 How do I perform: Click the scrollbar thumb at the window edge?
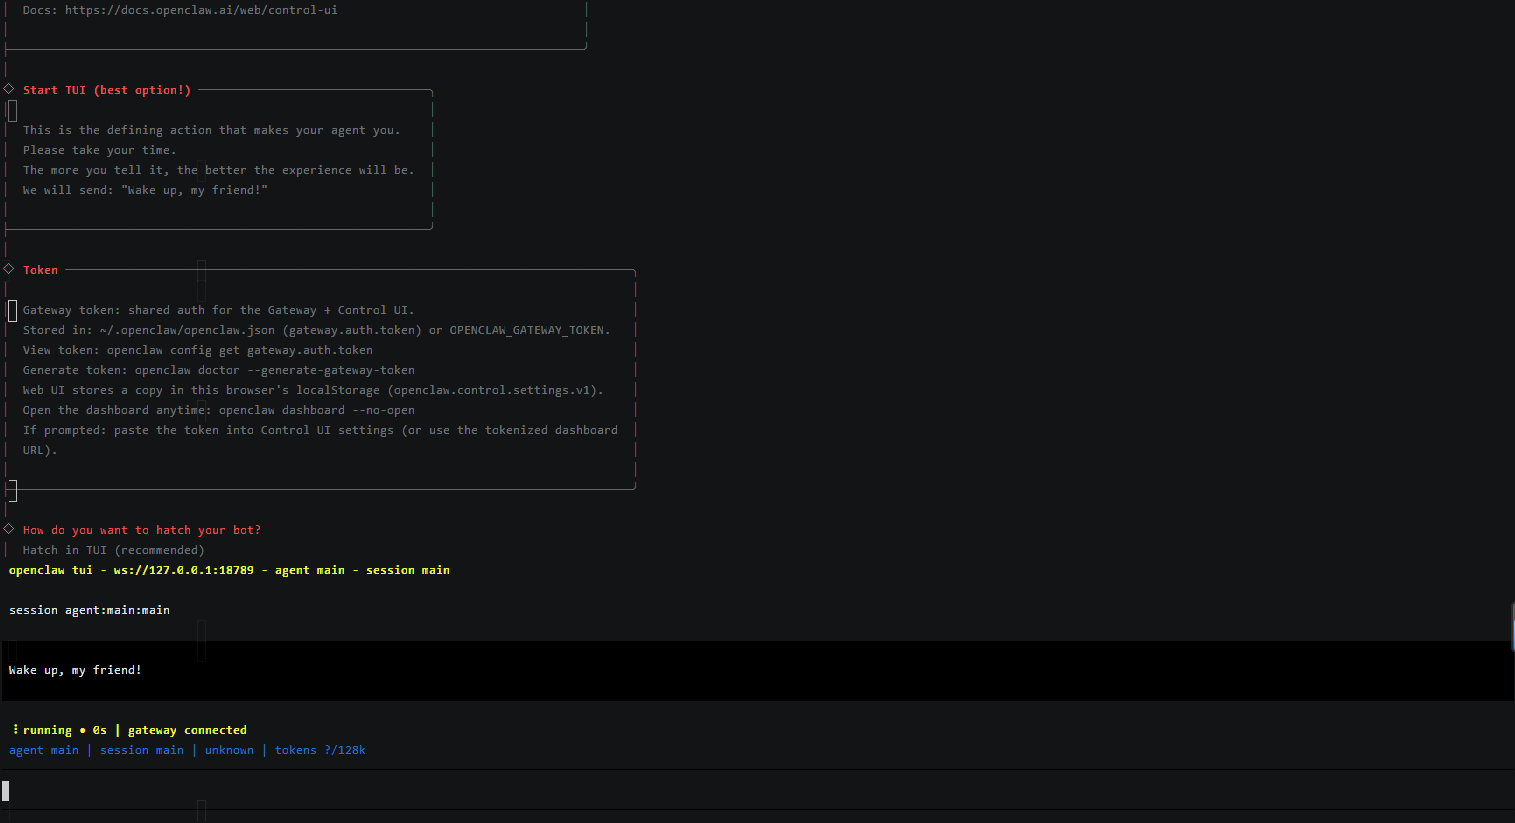[1512, 627]
